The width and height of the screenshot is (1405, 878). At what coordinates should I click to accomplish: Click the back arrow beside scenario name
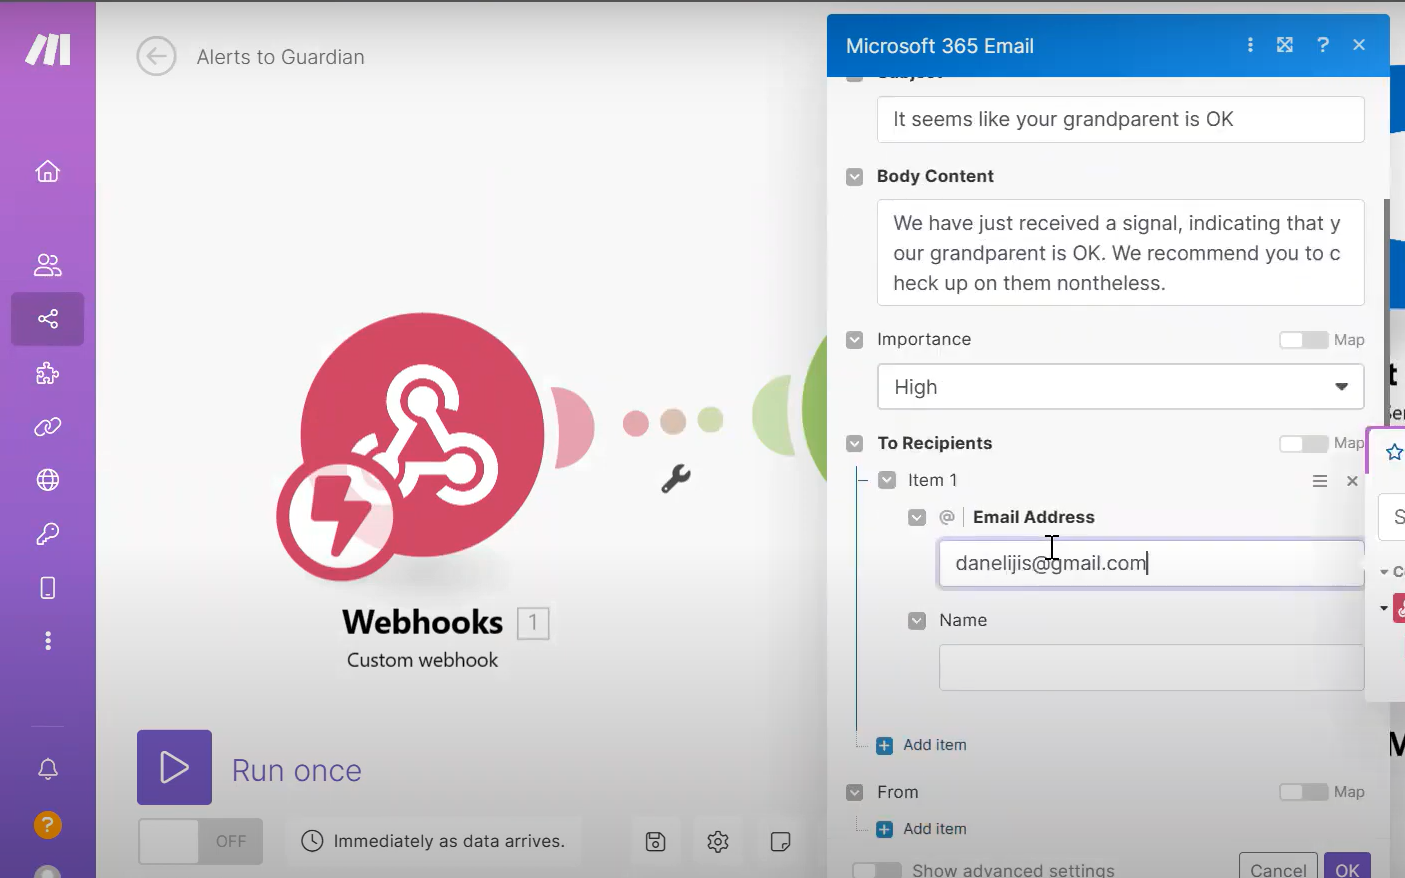click(156, 57)
